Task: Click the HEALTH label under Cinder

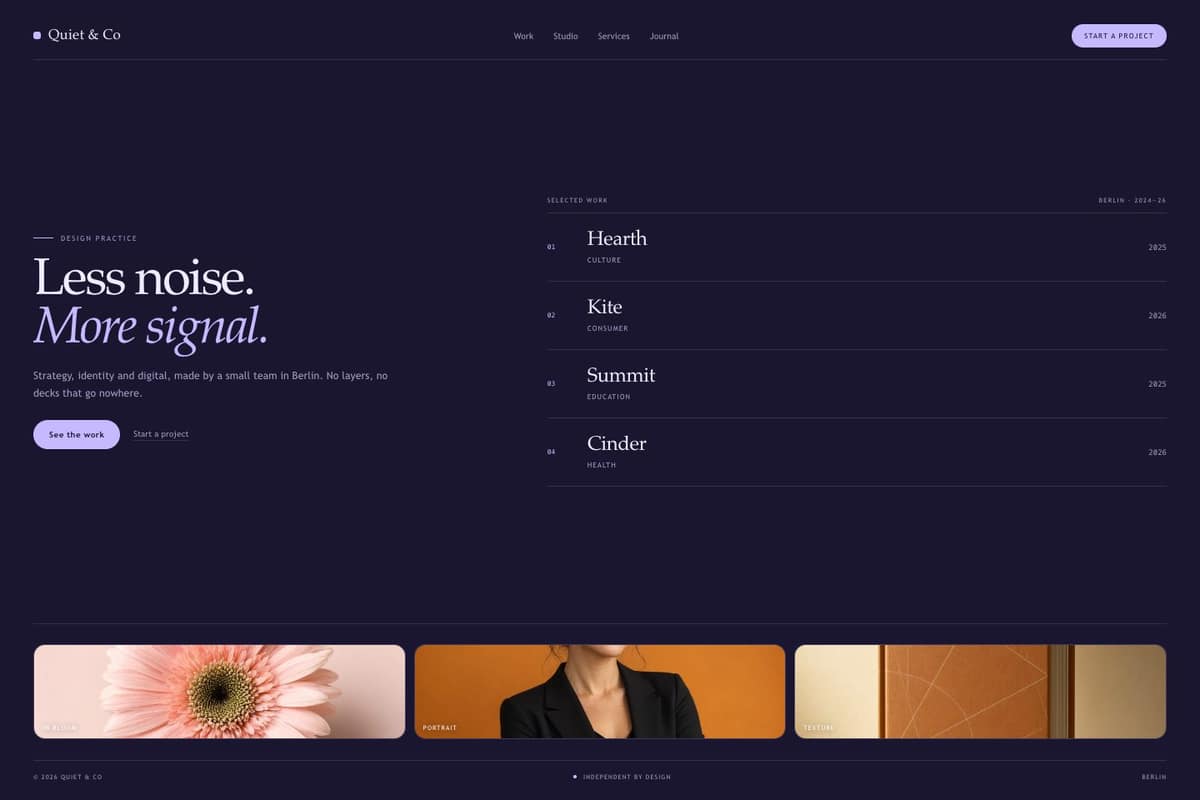Action: pyautogui.click(x=602, y=465)
